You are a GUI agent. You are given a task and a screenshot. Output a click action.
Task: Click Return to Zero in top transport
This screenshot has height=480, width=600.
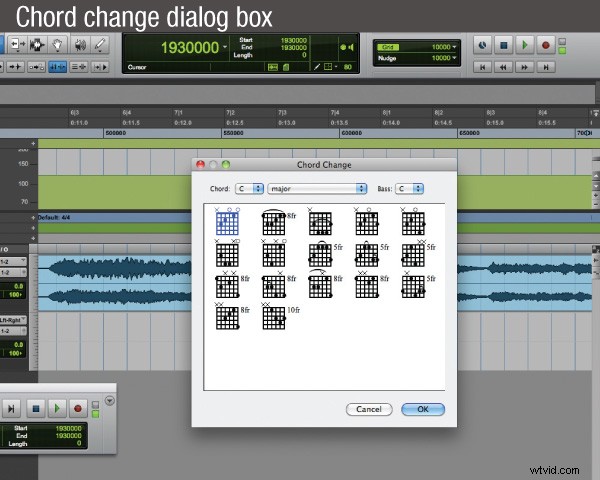coord(483,67)
